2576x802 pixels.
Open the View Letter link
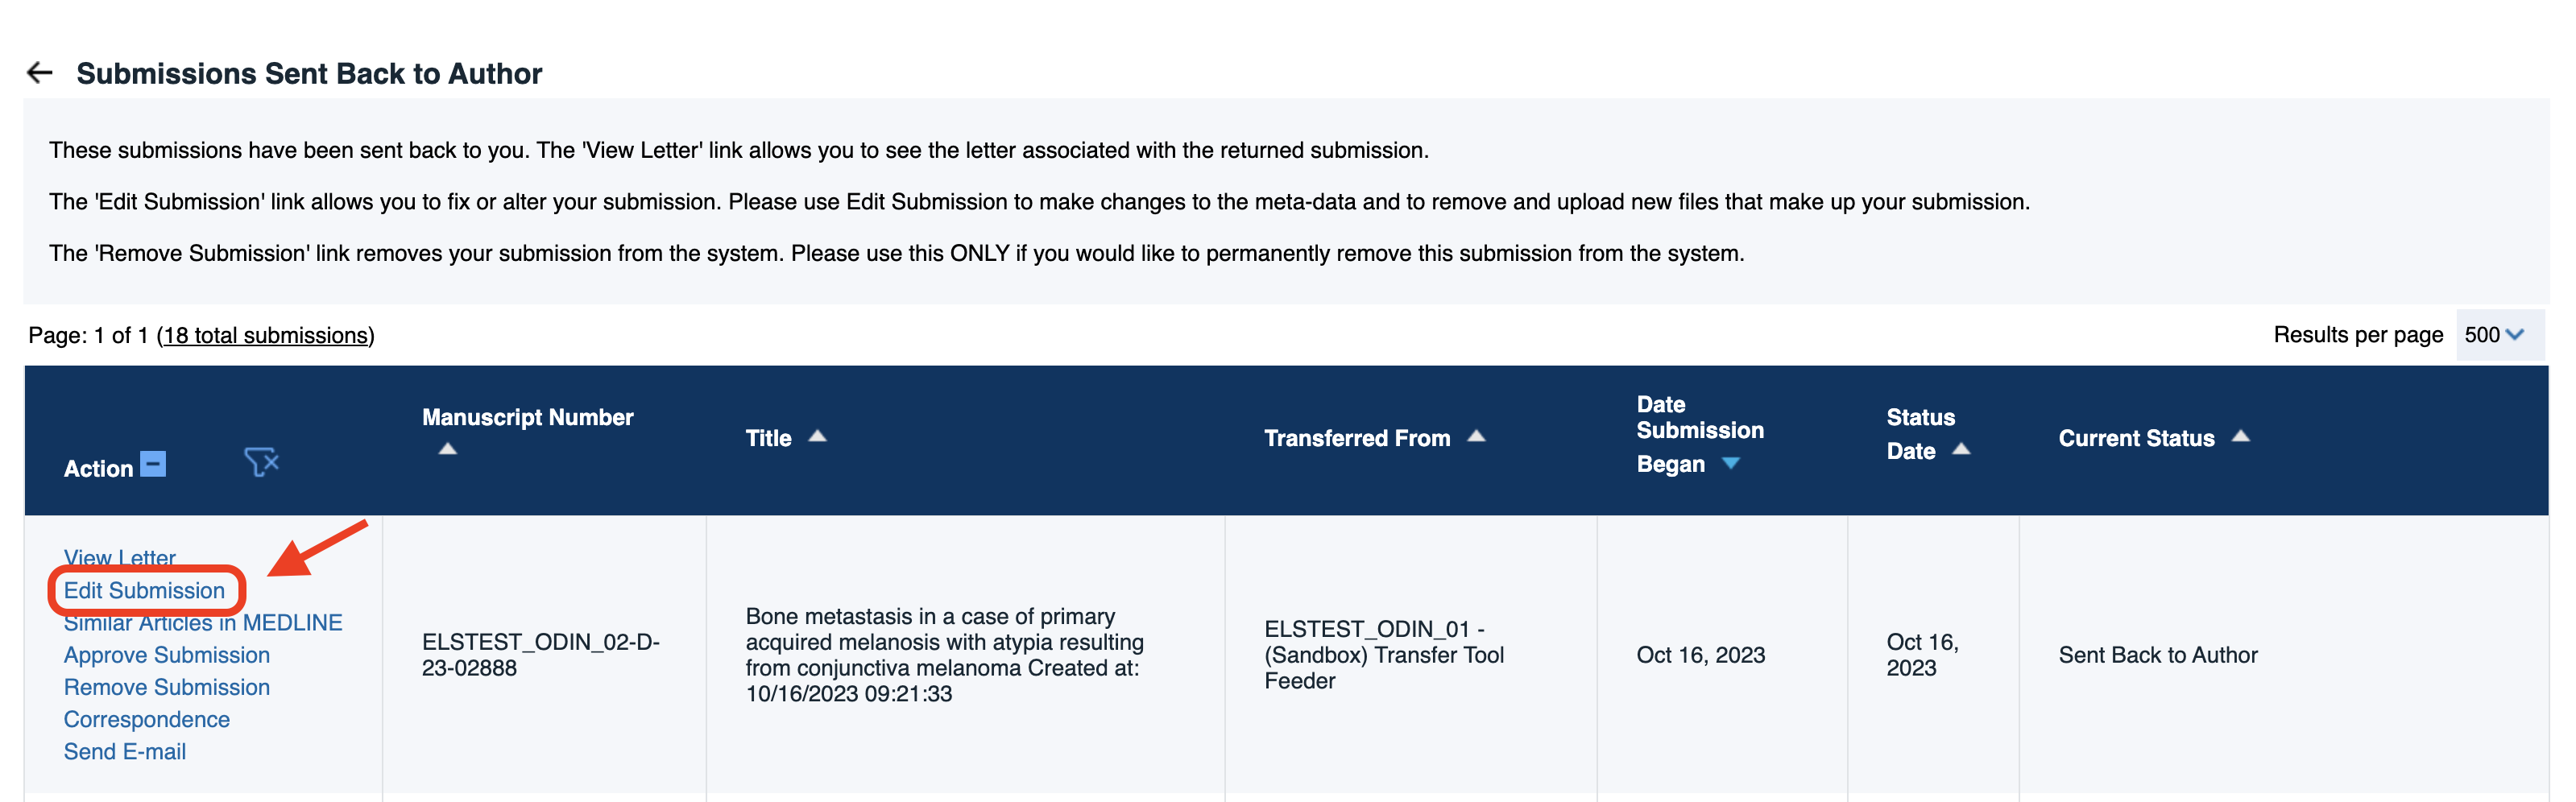point(120,556)
